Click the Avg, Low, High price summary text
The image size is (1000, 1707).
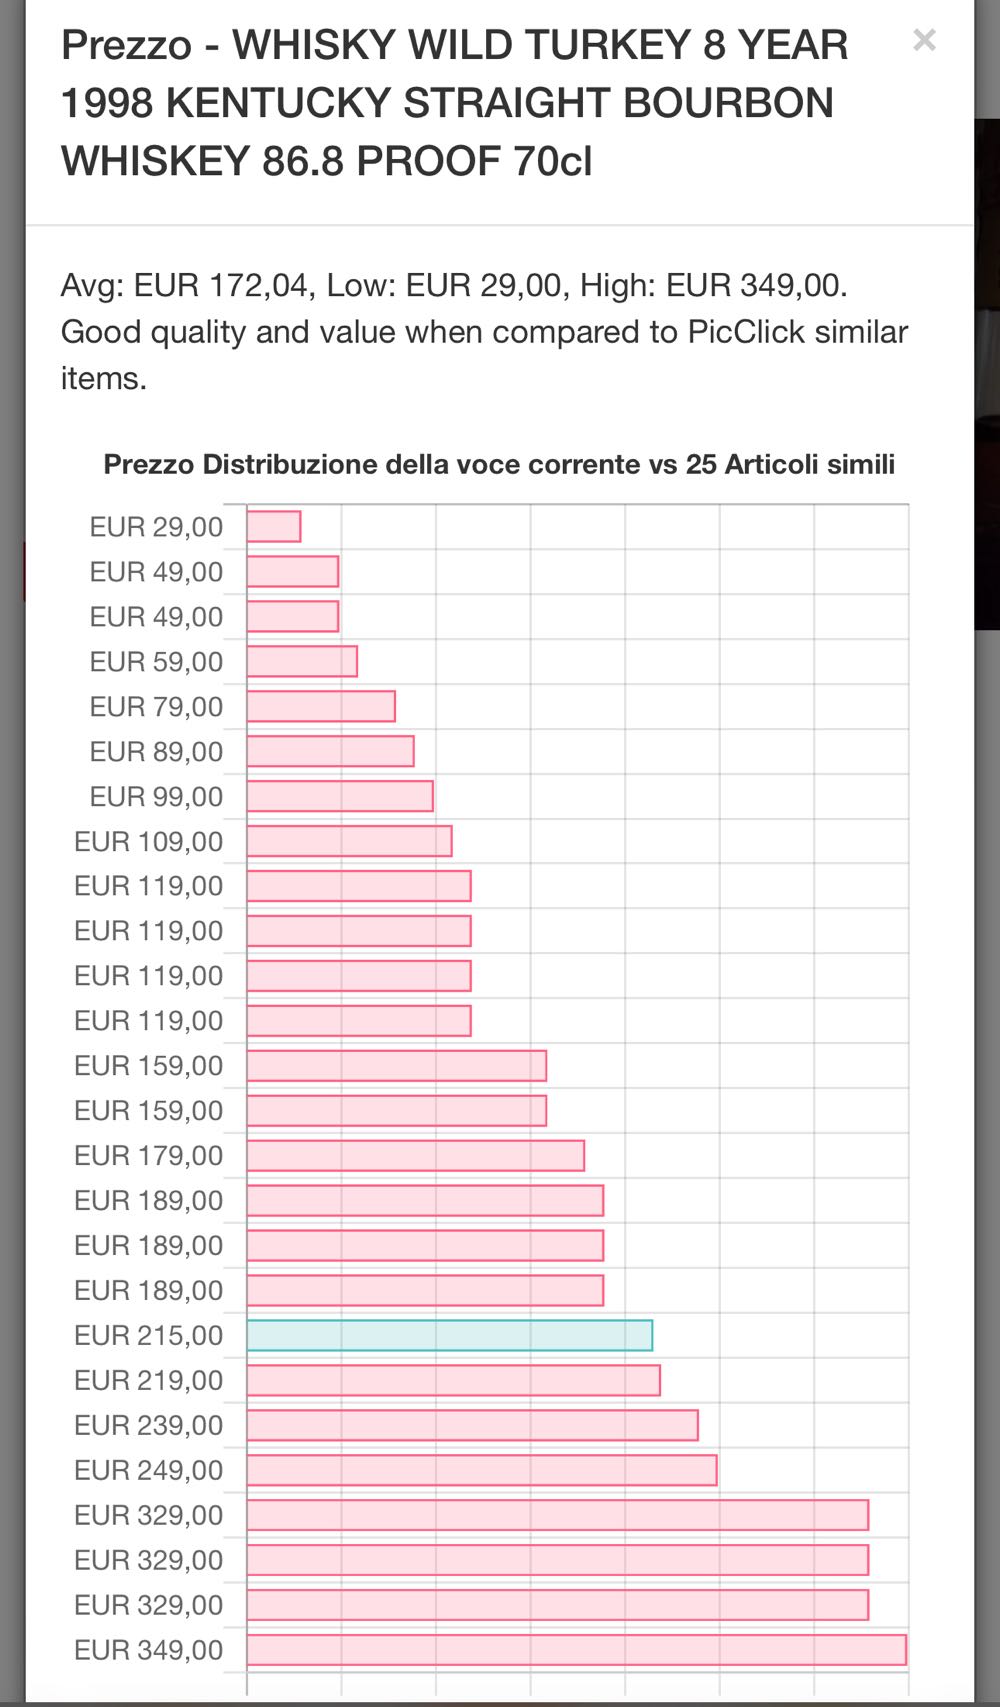click(x=454, y=285)
